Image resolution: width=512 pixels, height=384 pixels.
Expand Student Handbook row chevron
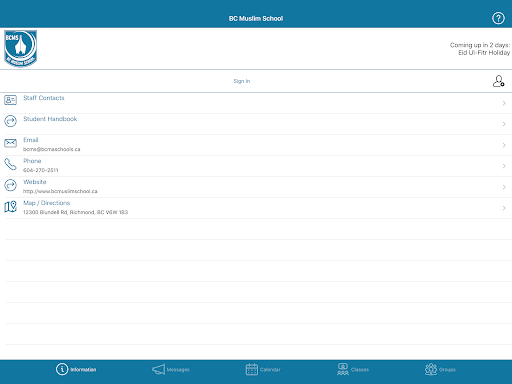[x=504, y=124]
